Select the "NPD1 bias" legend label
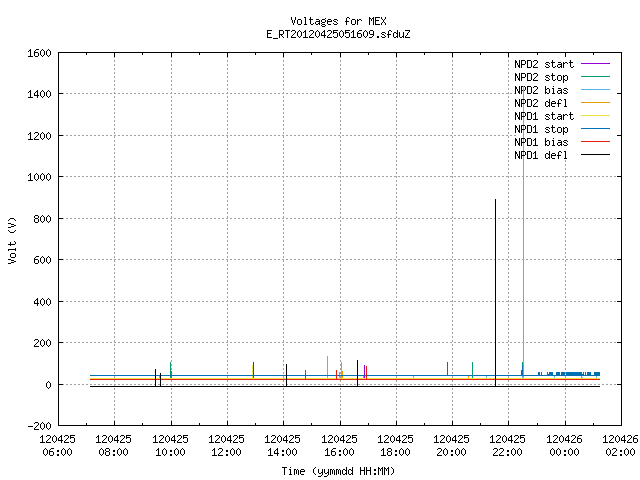 [541, 142]
